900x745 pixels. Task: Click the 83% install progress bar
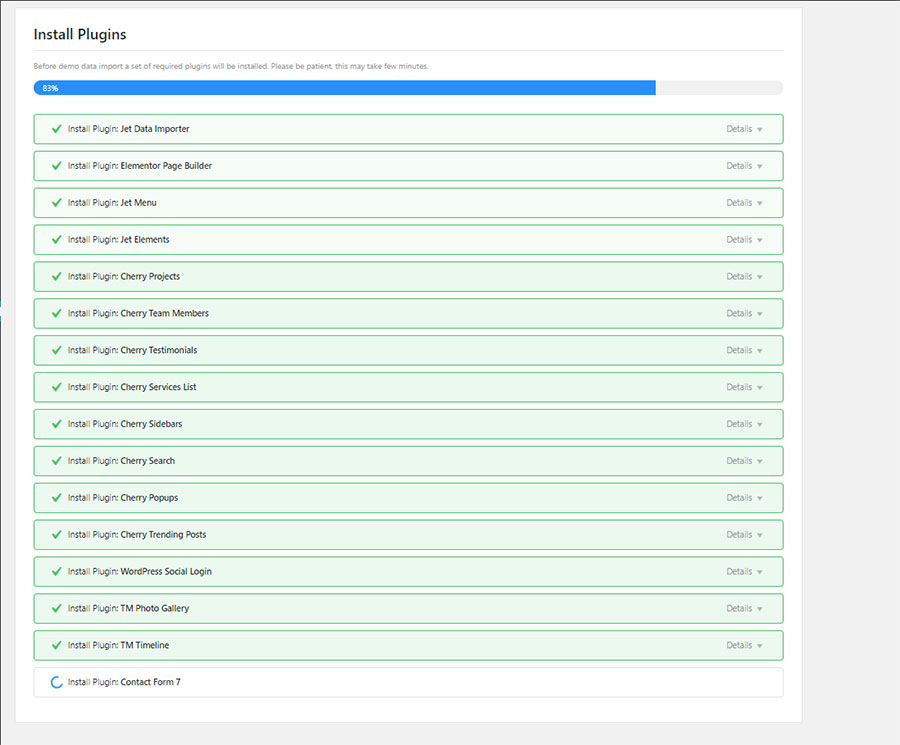408,88
